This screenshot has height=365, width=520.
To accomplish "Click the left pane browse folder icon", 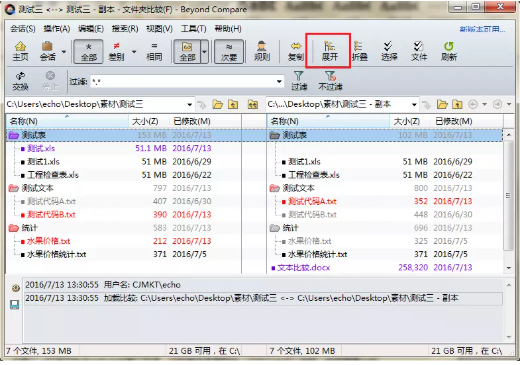I will (218, 105).
